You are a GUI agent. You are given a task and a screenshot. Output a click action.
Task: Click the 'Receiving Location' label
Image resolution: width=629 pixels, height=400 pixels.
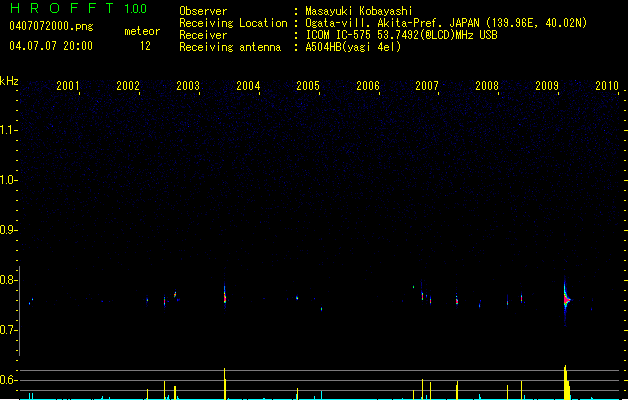pyautogui.click(x=233, y=23)
